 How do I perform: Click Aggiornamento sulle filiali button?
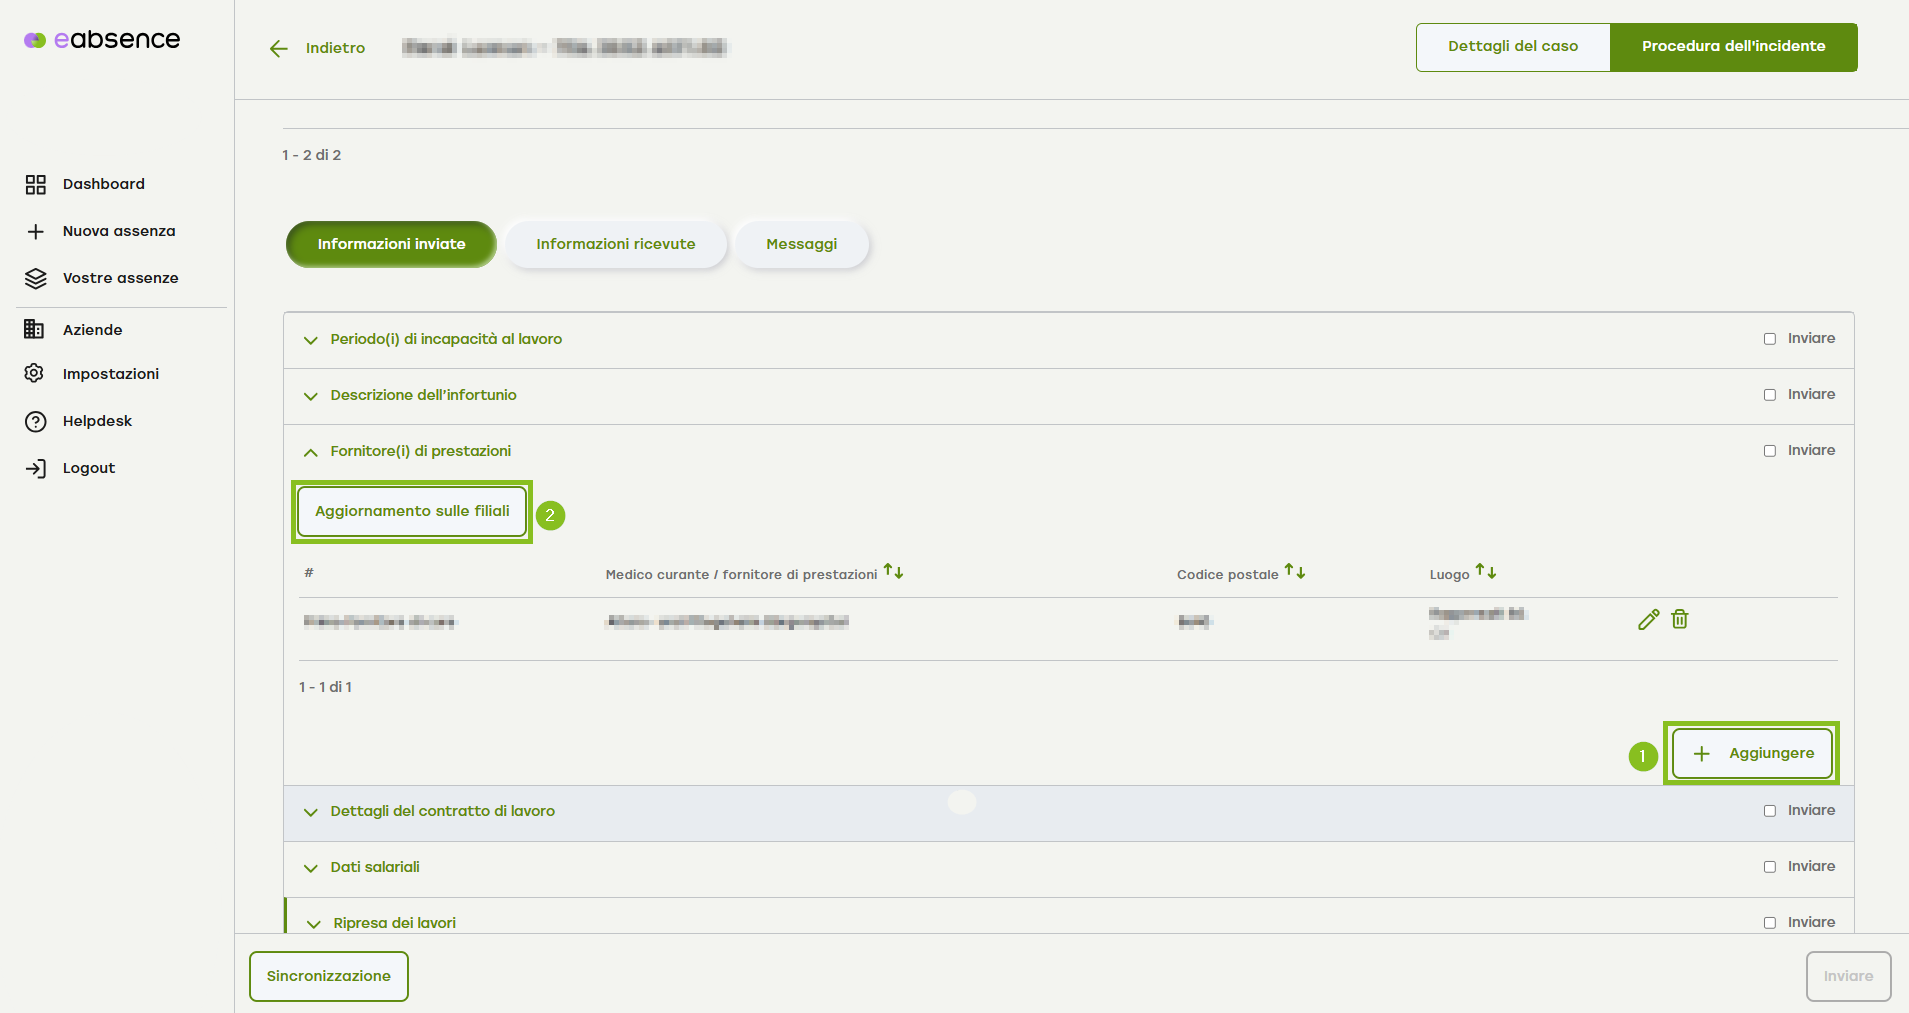412,511
